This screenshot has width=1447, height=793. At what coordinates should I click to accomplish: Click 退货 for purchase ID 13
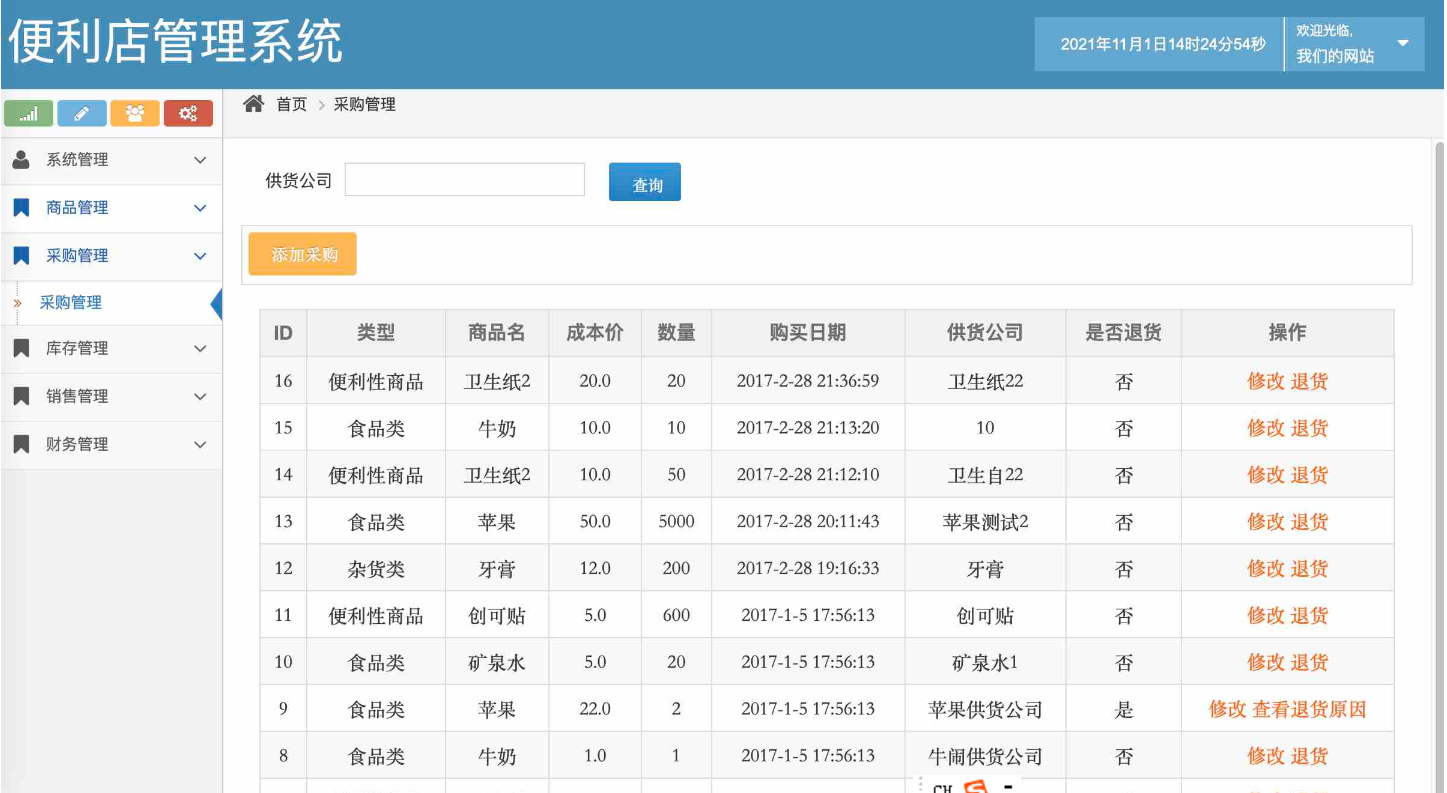1309,522
